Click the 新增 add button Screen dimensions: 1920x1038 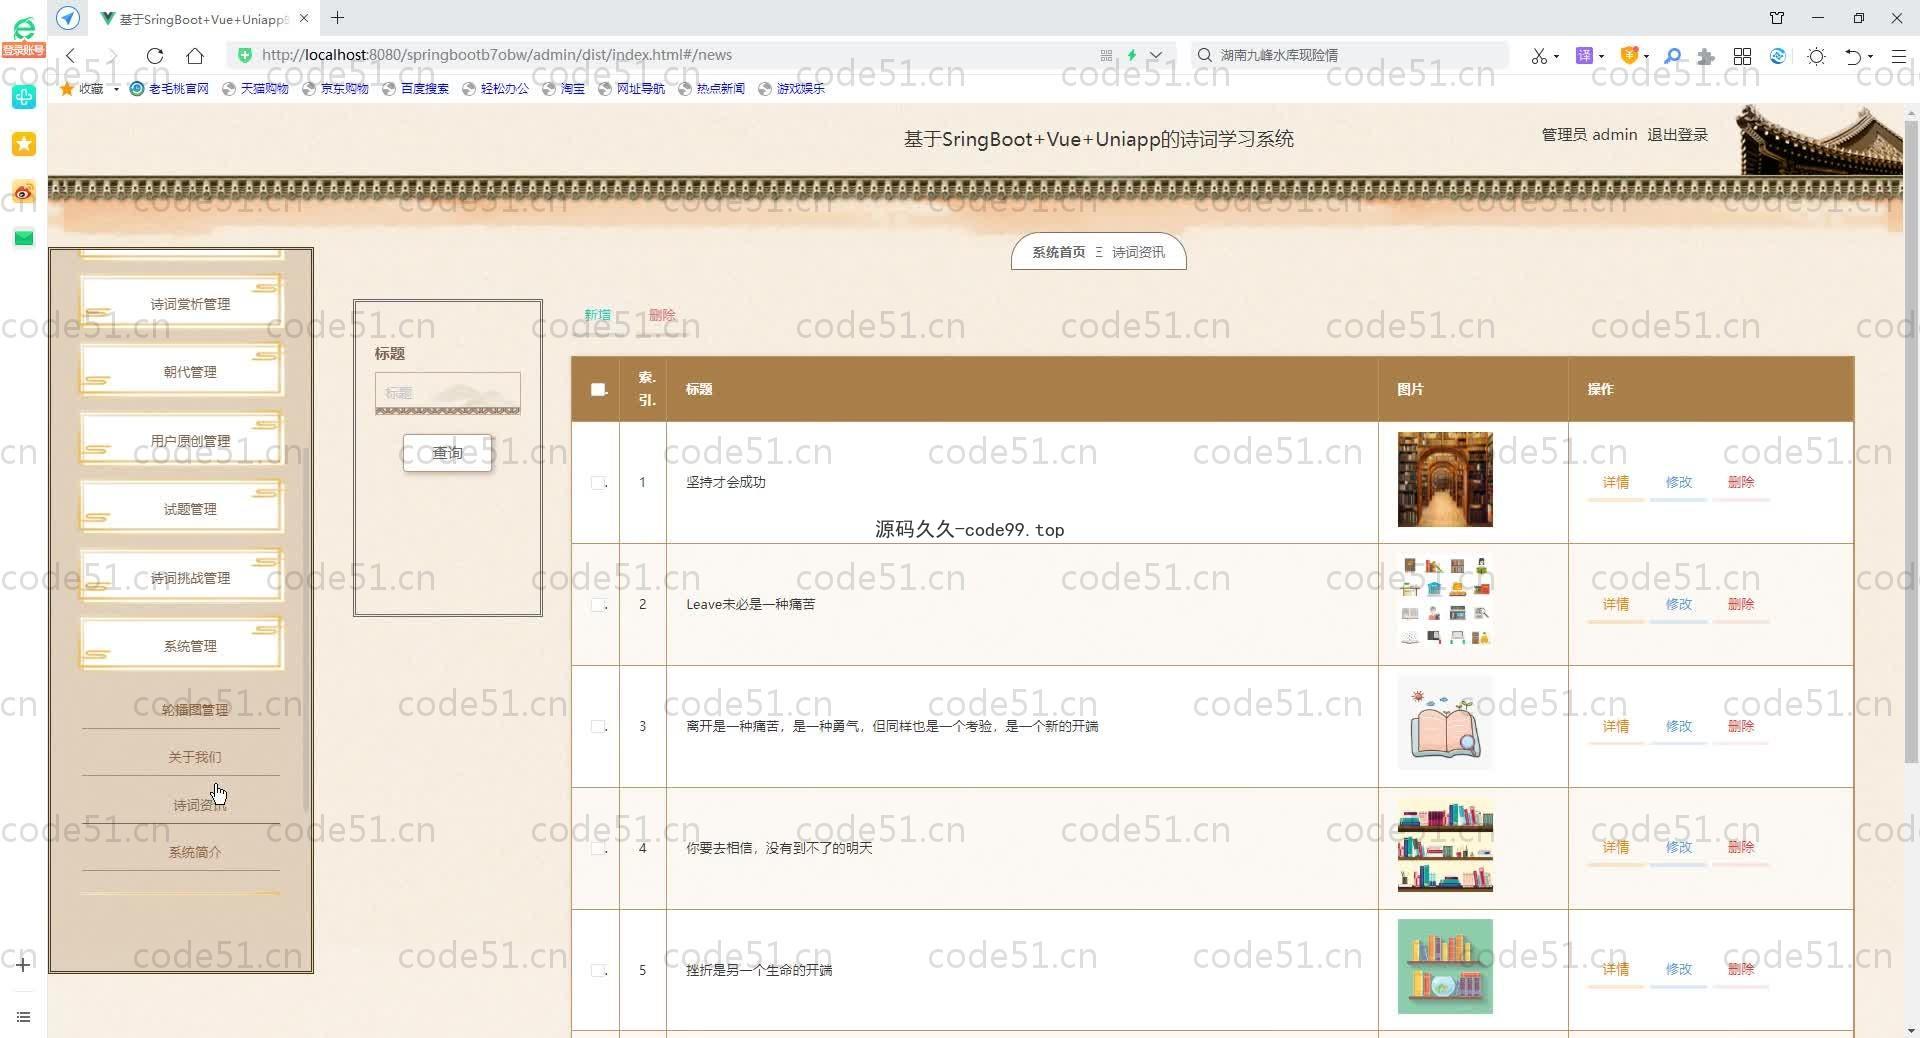coord(598,315)
